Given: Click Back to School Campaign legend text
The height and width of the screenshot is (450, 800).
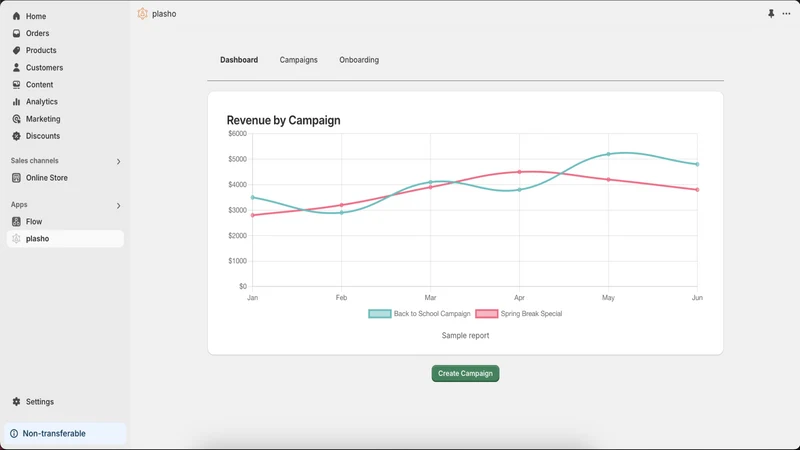Looking at the screenshot, I should [432, 314].
